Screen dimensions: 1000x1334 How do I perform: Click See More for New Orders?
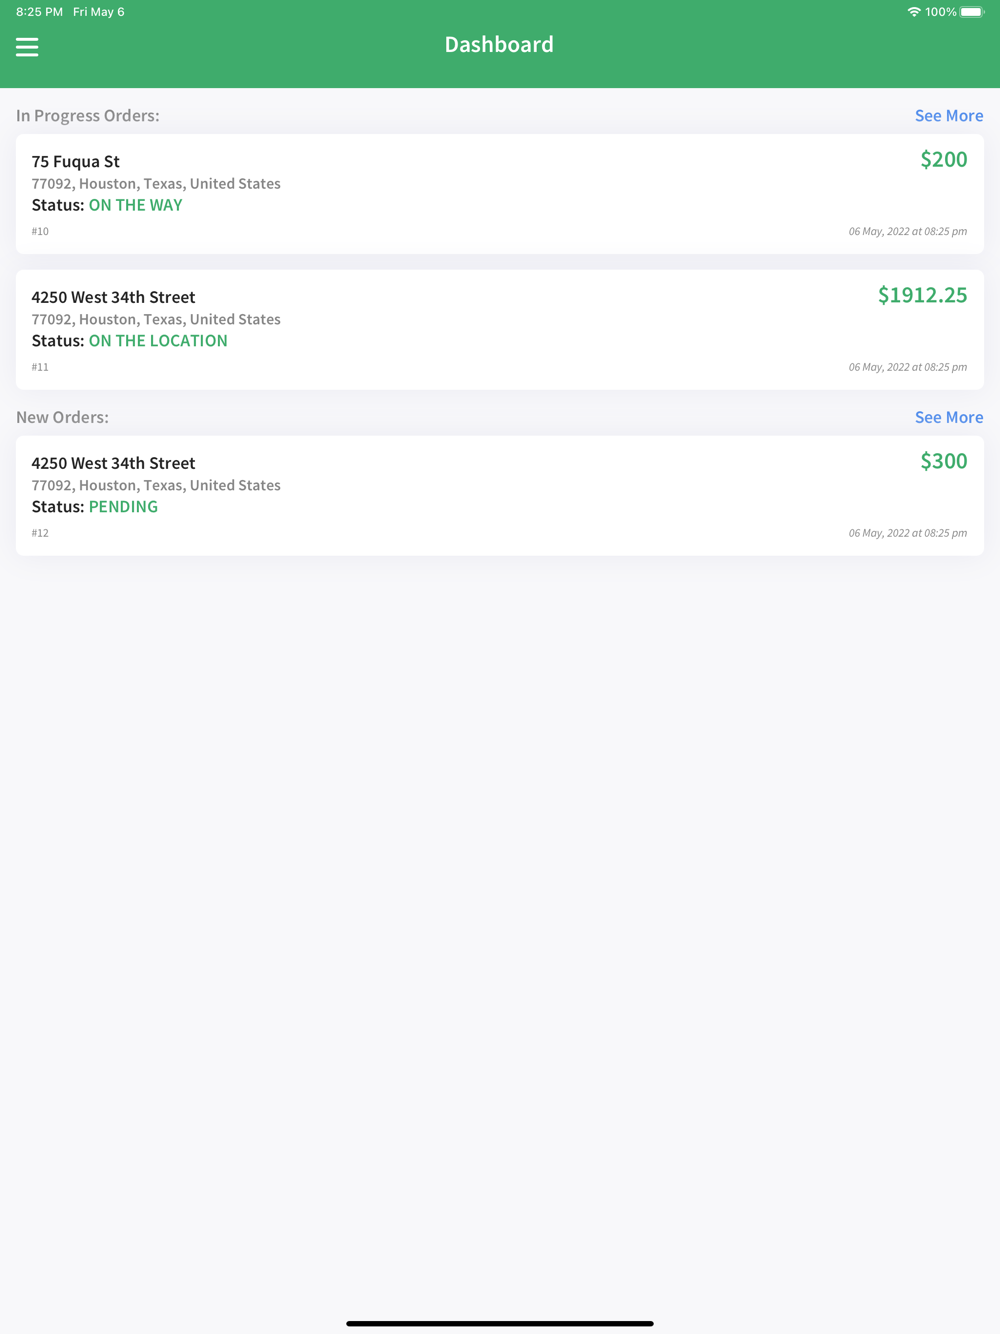pos(948,418)
